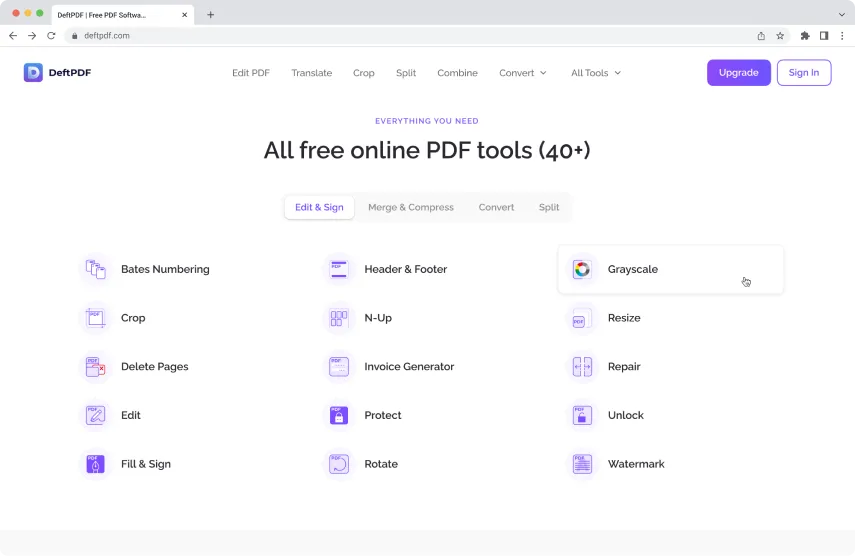Open the browser tab list chevron

[842, 15]
